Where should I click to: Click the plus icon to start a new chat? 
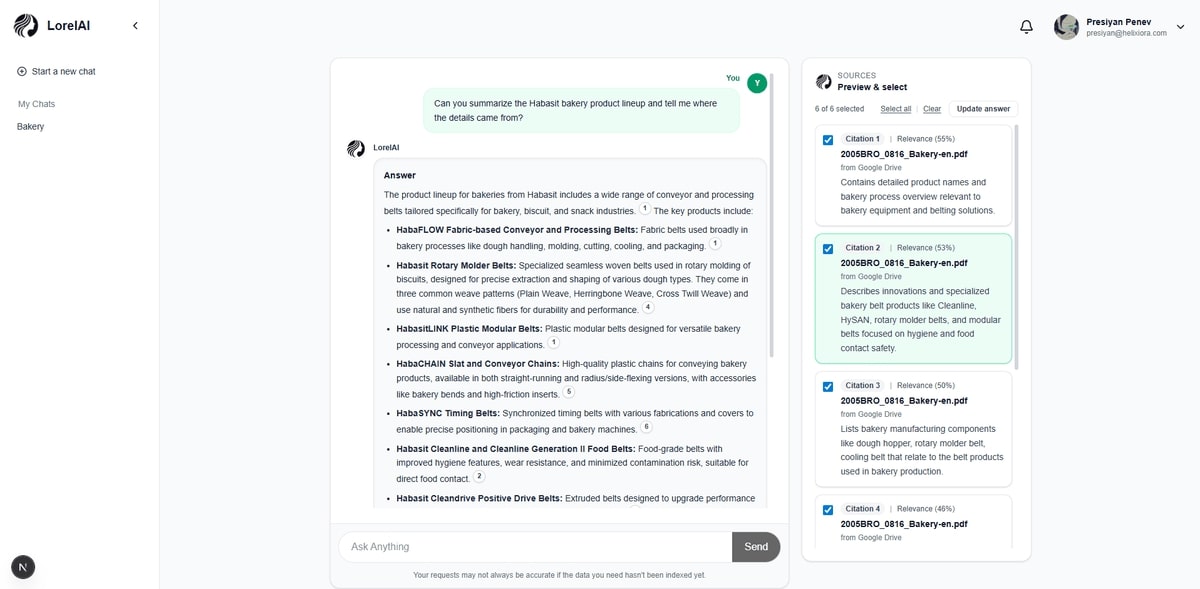pyautogui.click(x=22, y=72)
